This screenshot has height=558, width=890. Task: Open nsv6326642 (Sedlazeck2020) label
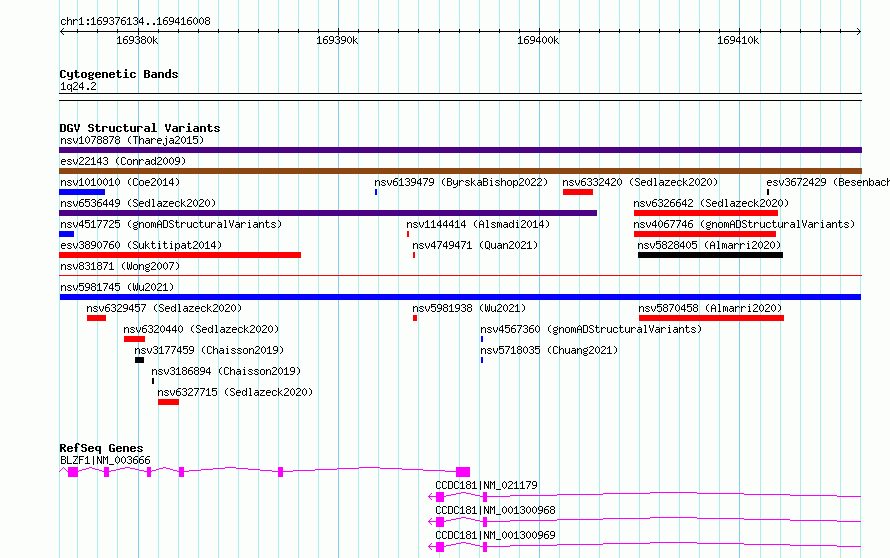click(x=711, y=203)
